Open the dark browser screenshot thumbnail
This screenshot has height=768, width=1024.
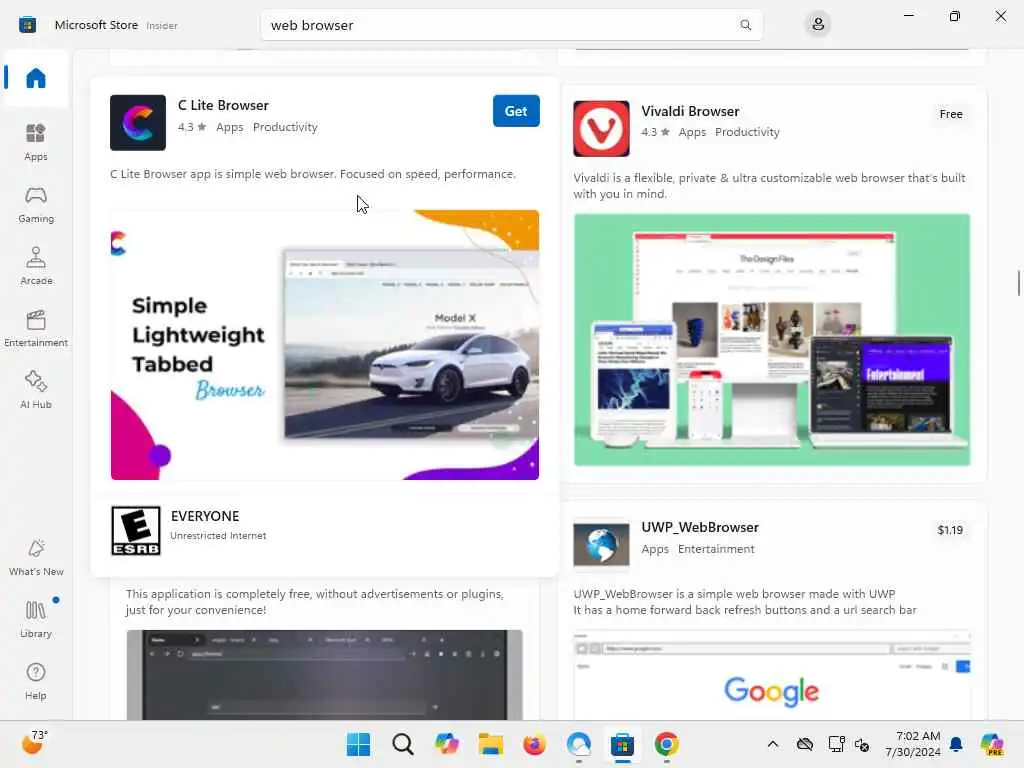(x=325, y=675)
